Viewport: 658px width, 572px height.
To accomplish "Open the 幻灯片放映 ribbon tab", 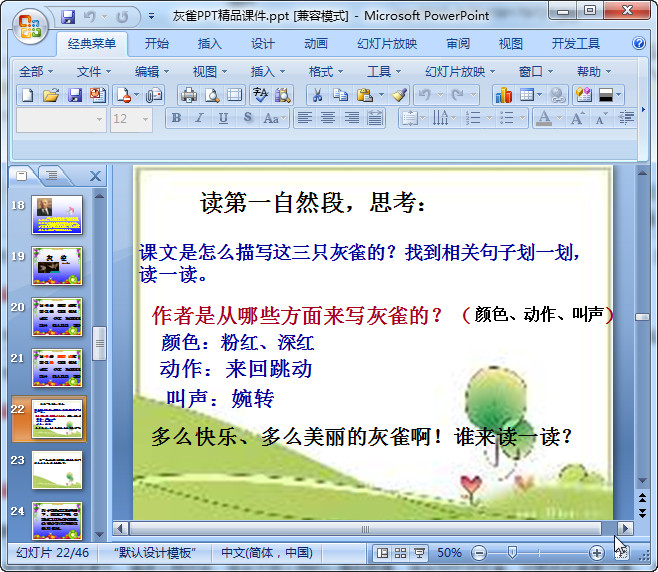I will coord(387,44).
